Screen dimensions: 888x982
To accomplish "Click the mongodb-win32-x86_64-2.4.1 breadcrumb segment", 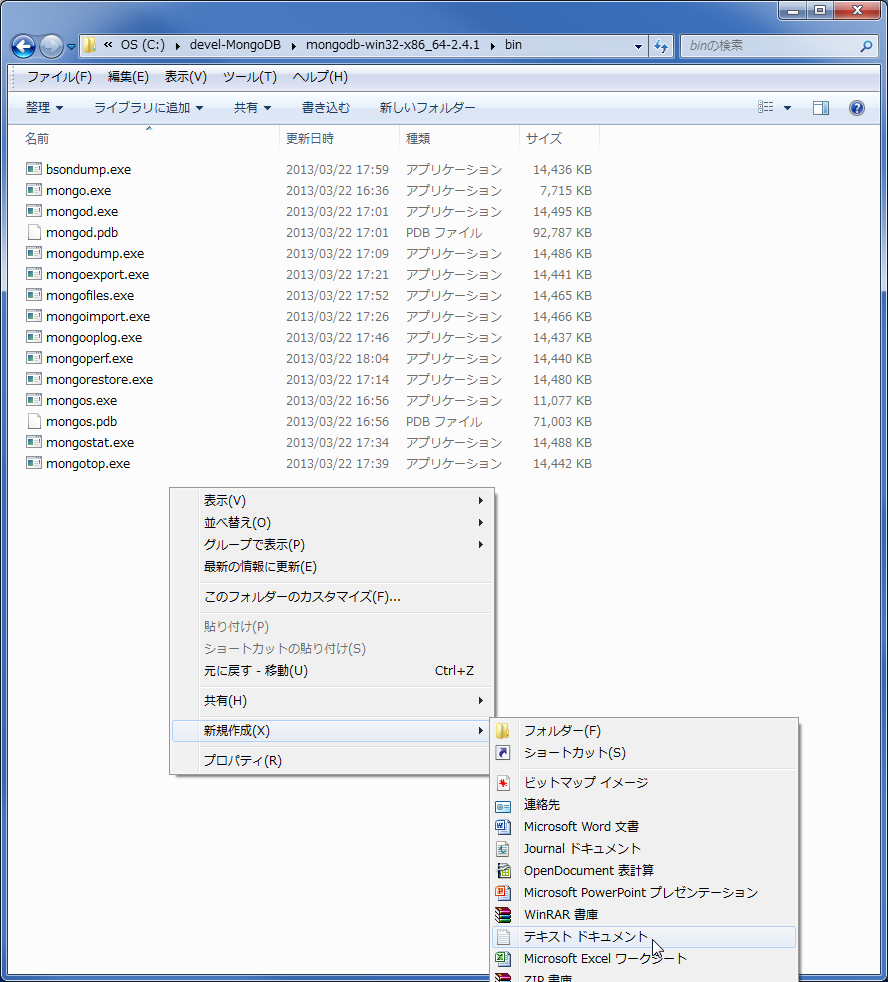I will pos(393,45).
